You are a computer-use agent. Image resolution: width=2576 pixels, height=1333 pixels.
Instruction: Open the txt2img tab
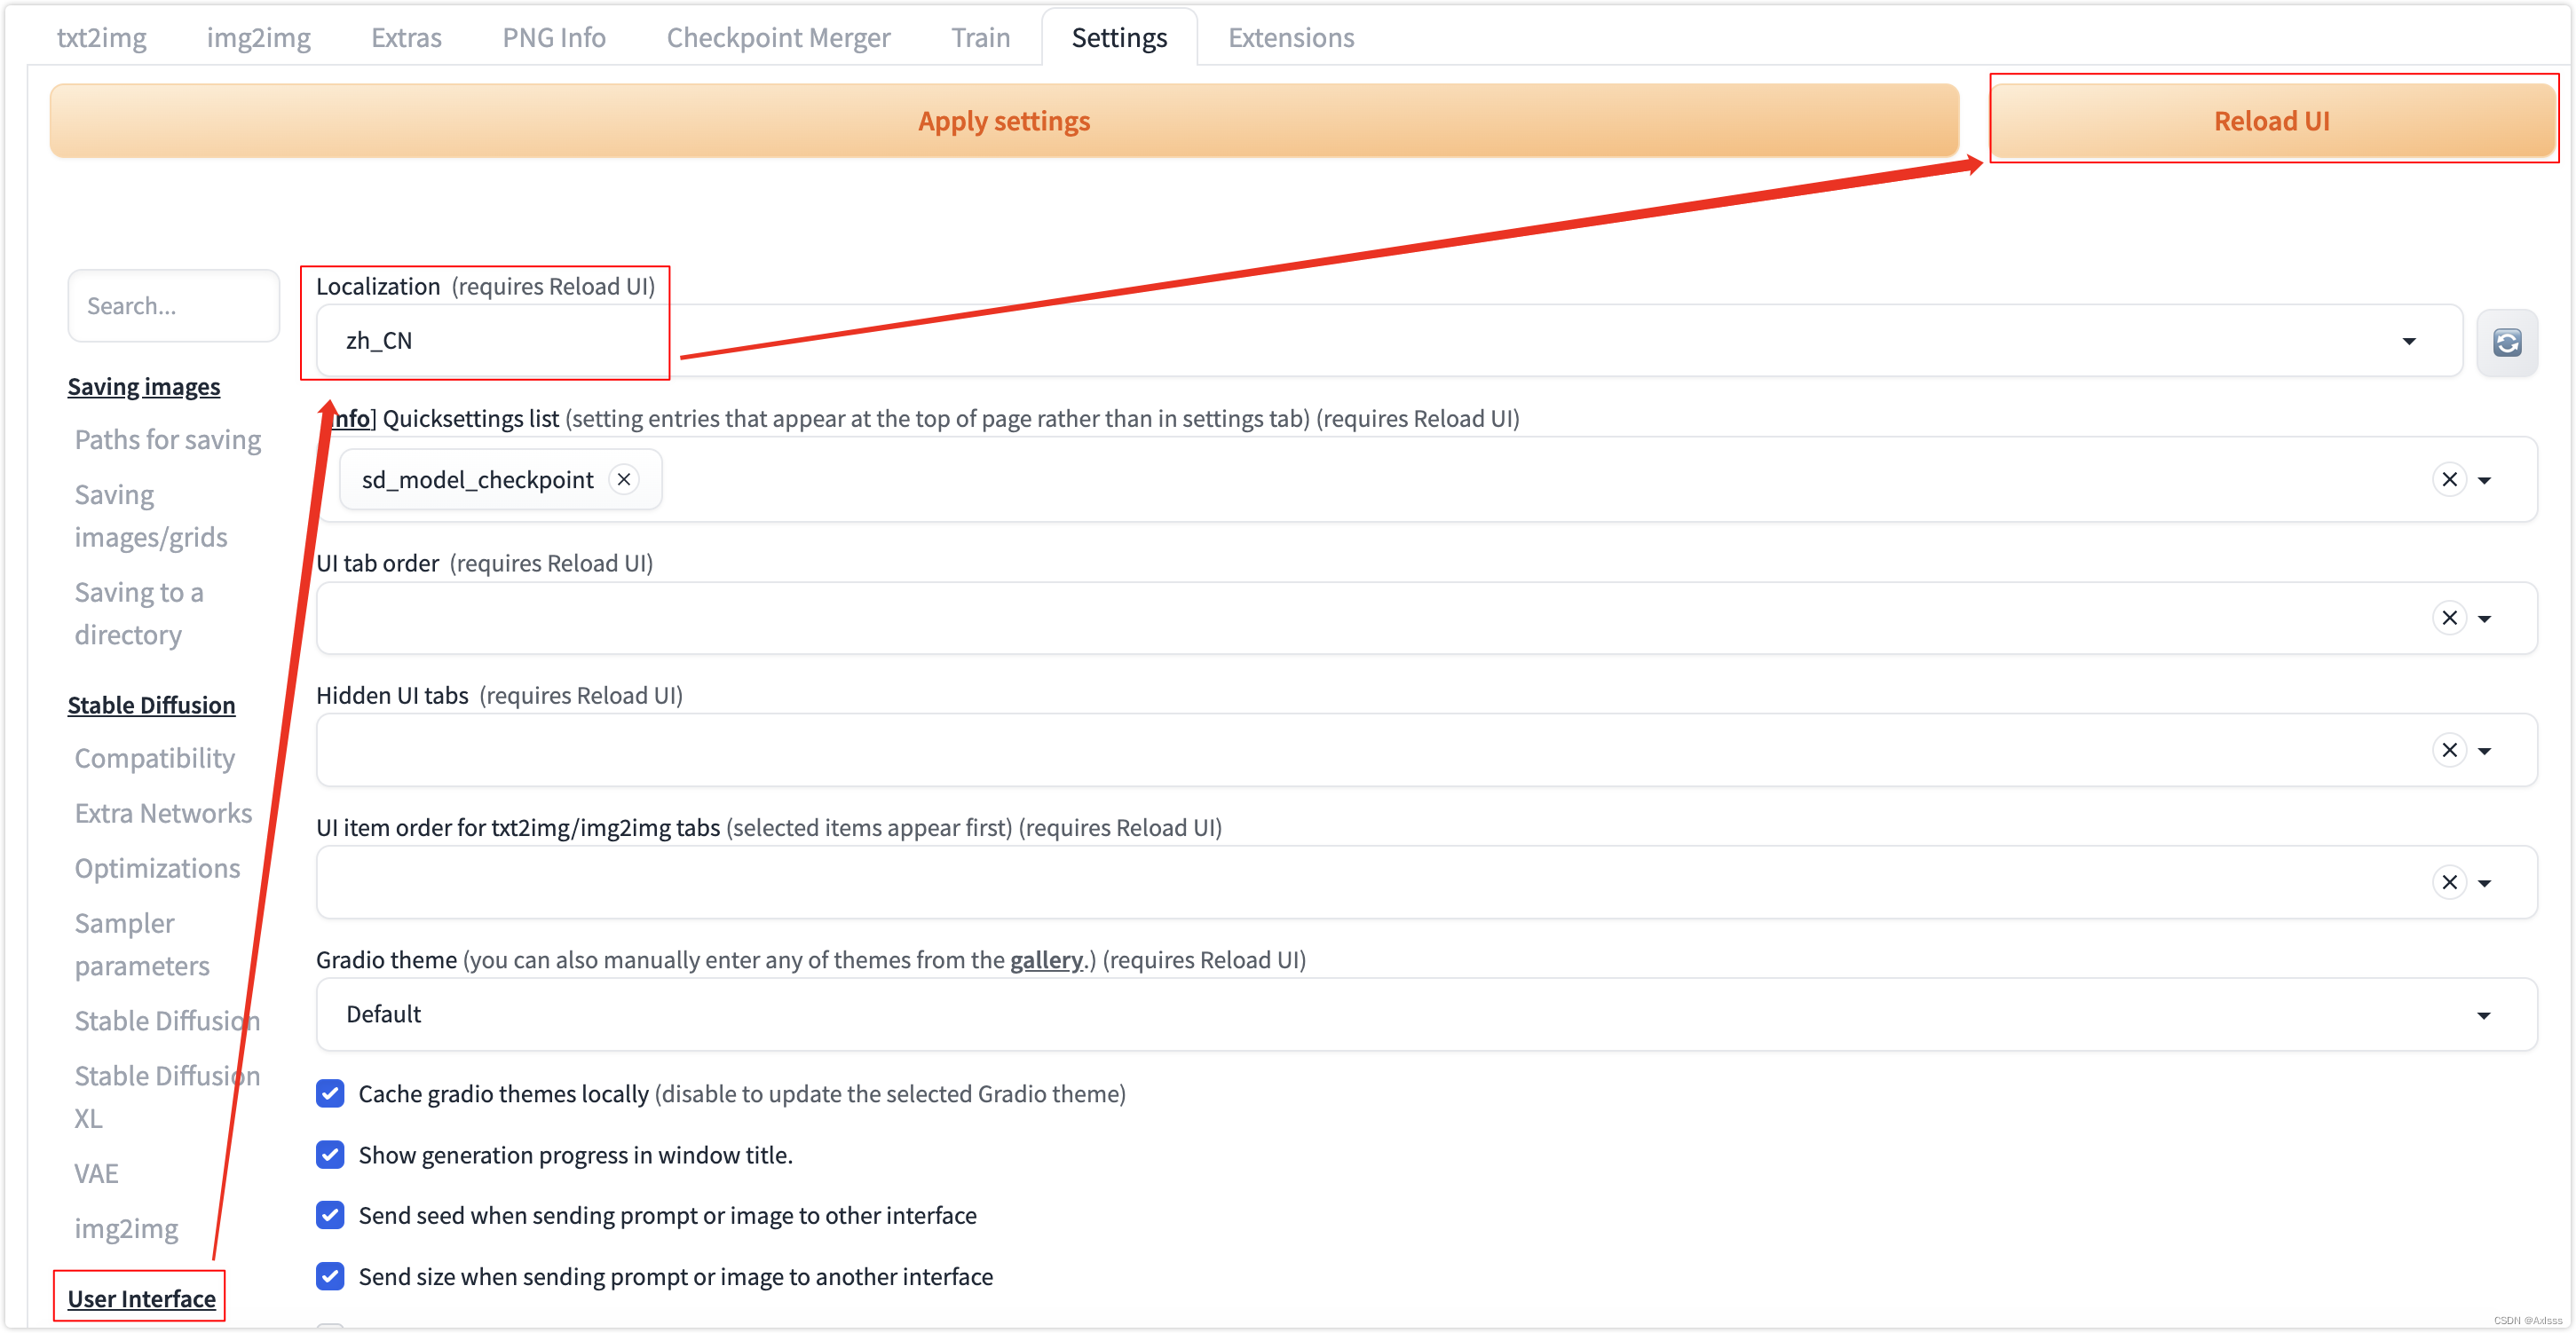101,37
